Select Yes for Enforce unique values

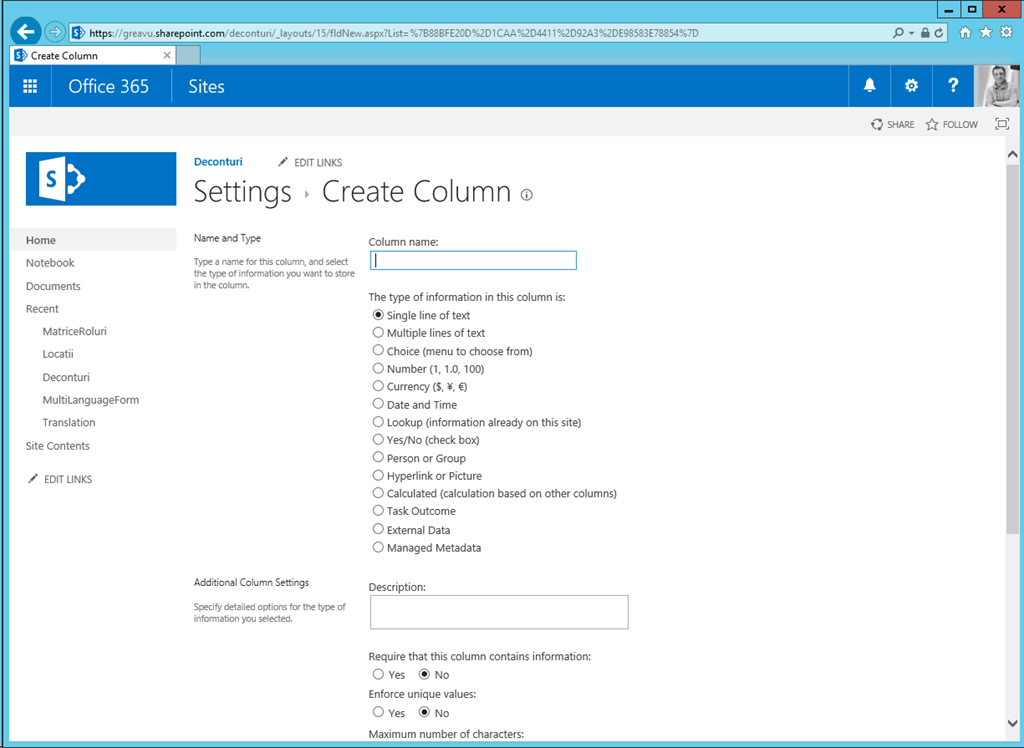[378, 713]
